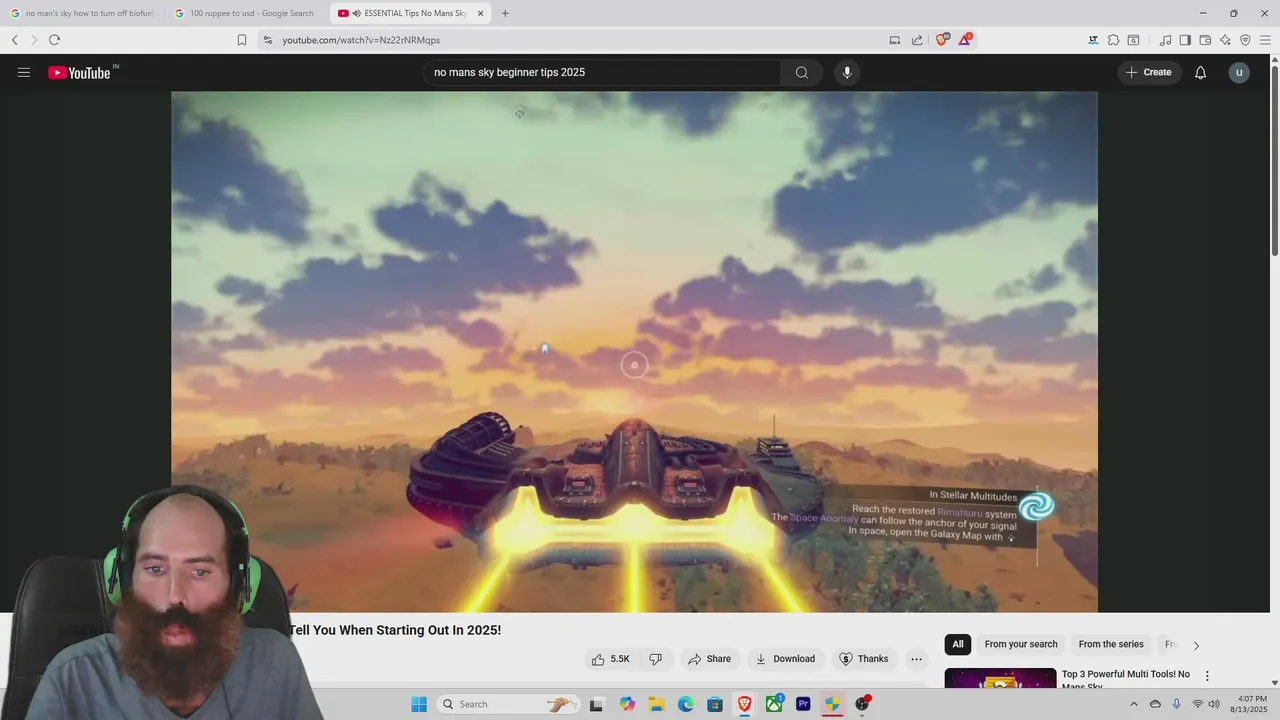
Task: Select the All filter chip
Action: (958, 644)
